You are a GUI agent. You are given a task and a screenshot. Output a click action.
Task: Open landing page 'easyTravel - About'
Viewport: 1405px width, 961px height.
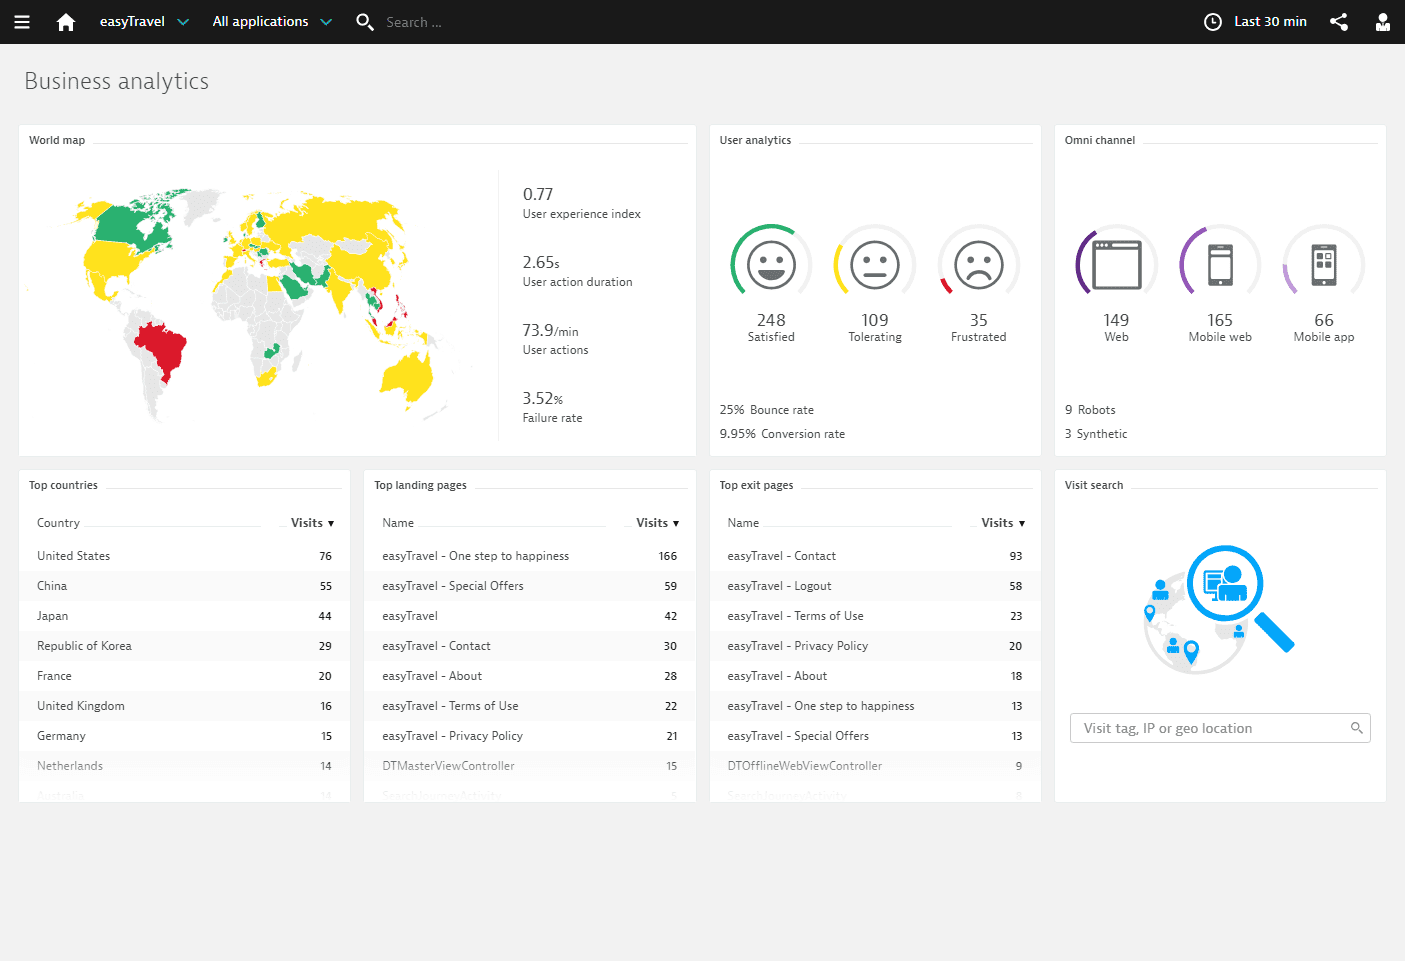(x=432, y=676)
